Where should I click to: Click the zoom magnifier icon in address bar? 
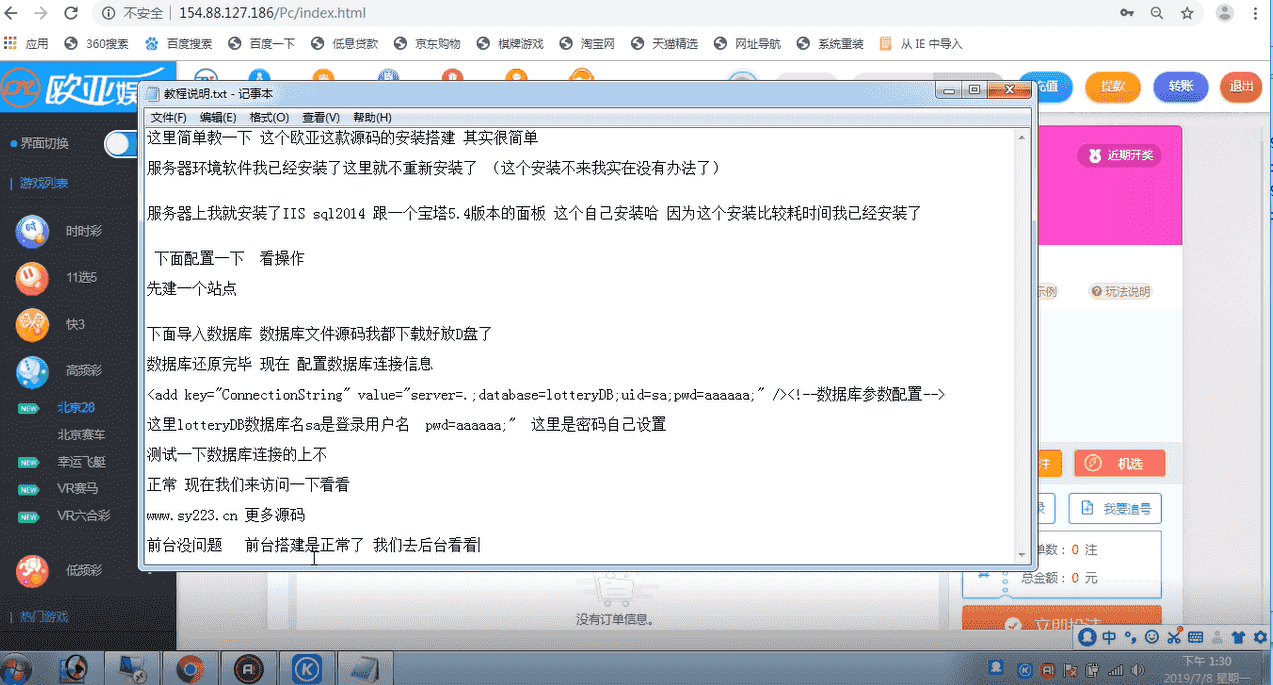(1157, 14)
